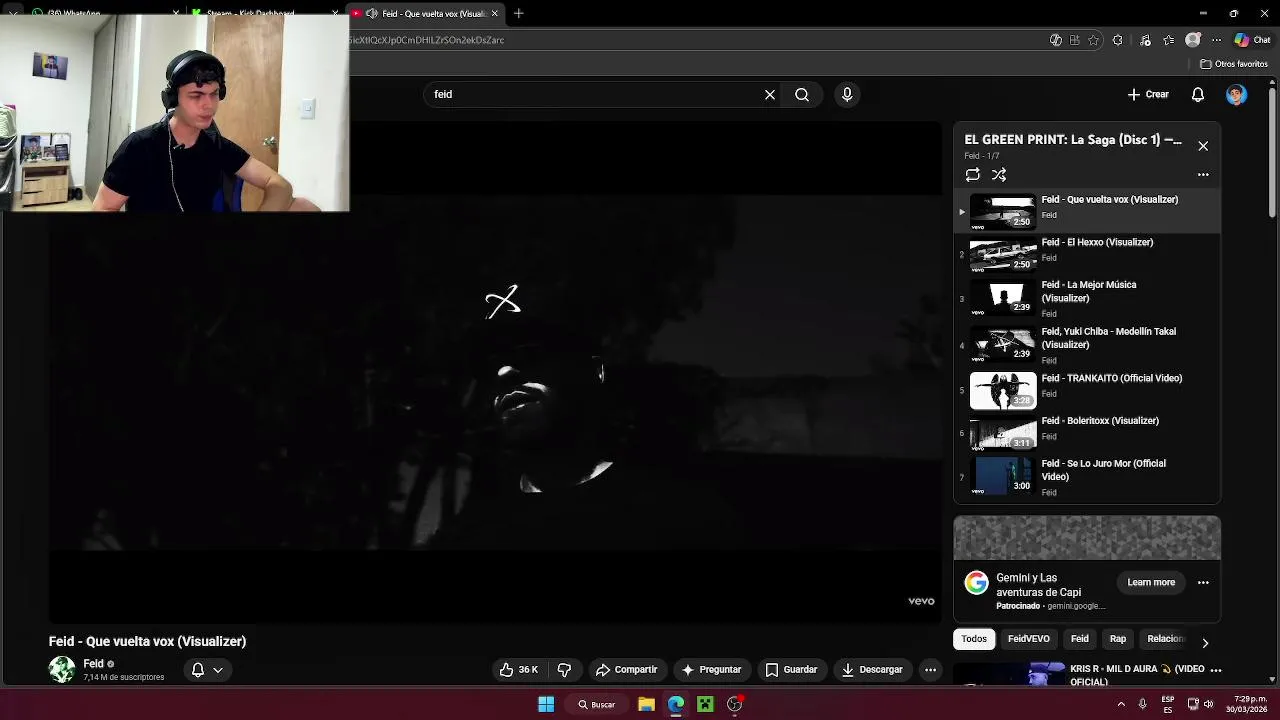This screenshot has height=720, width=1280.
Task: Dislike the video with thumbs-down
Action: coord(564,670)
